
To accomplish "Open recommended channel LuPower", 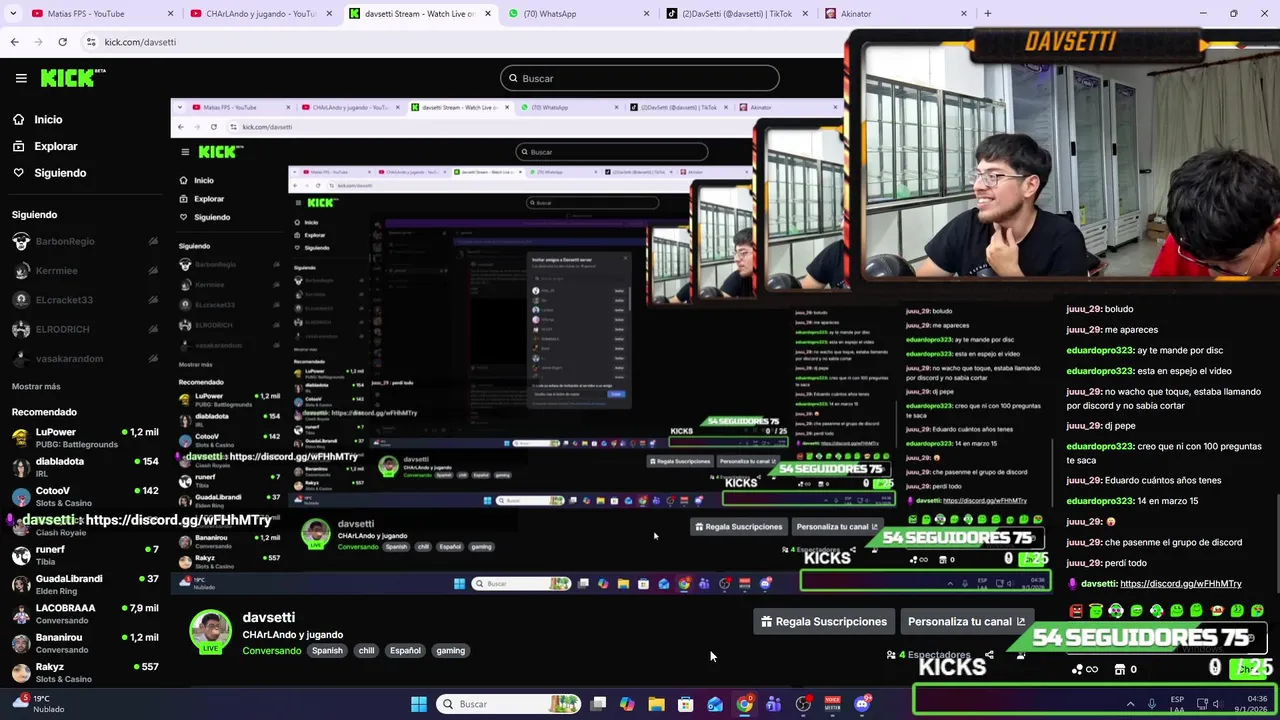I will [x=84, y=438].
